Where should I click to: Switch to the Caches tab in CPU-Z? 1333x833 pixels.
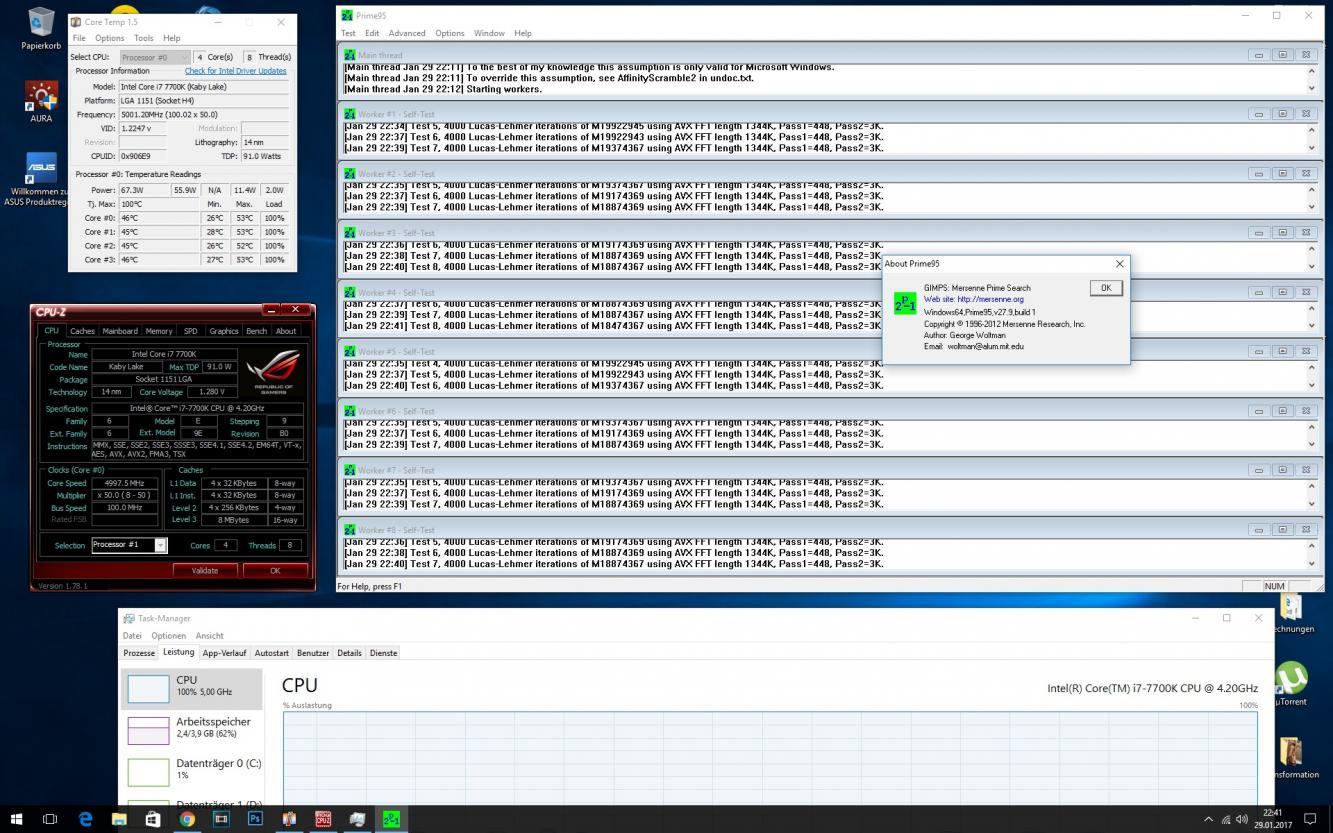82,331
